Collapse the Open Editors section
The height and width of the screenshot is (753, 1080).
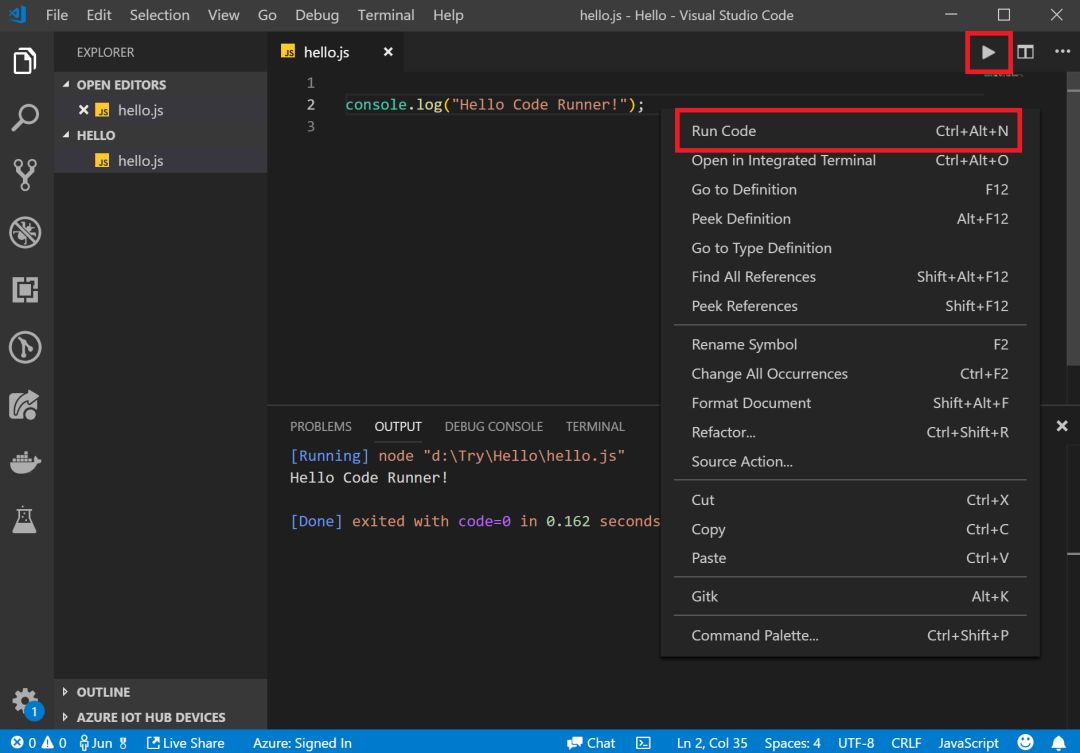coord(120,85)
